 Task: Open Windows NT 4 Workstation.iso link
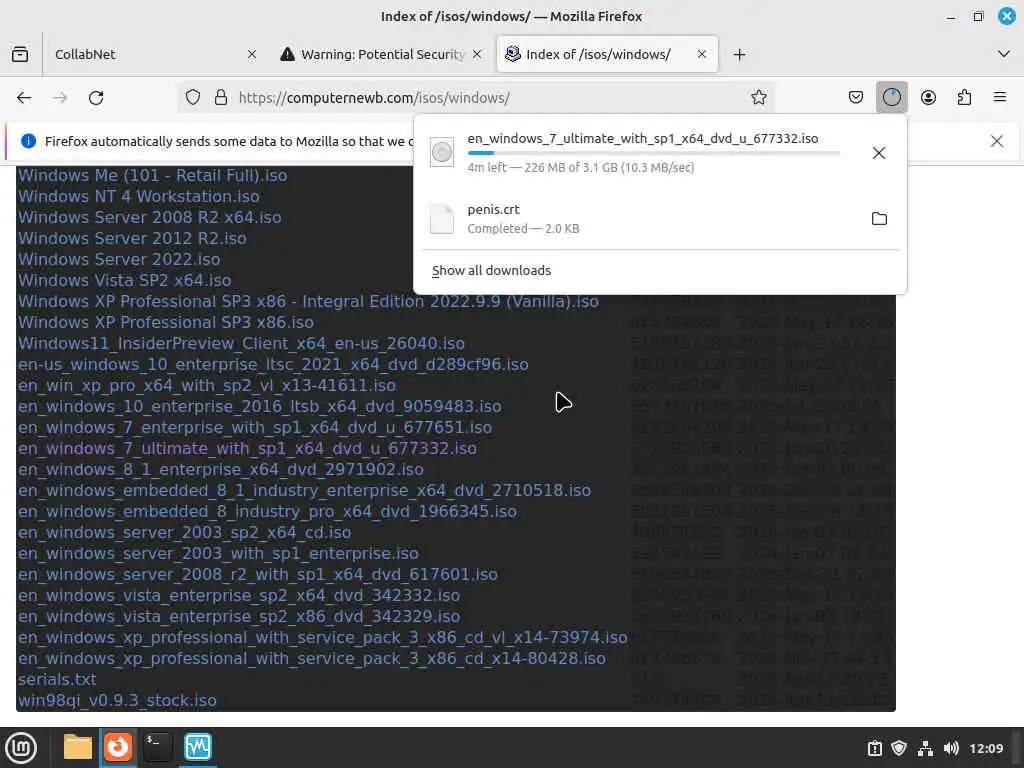coord(138,197)
